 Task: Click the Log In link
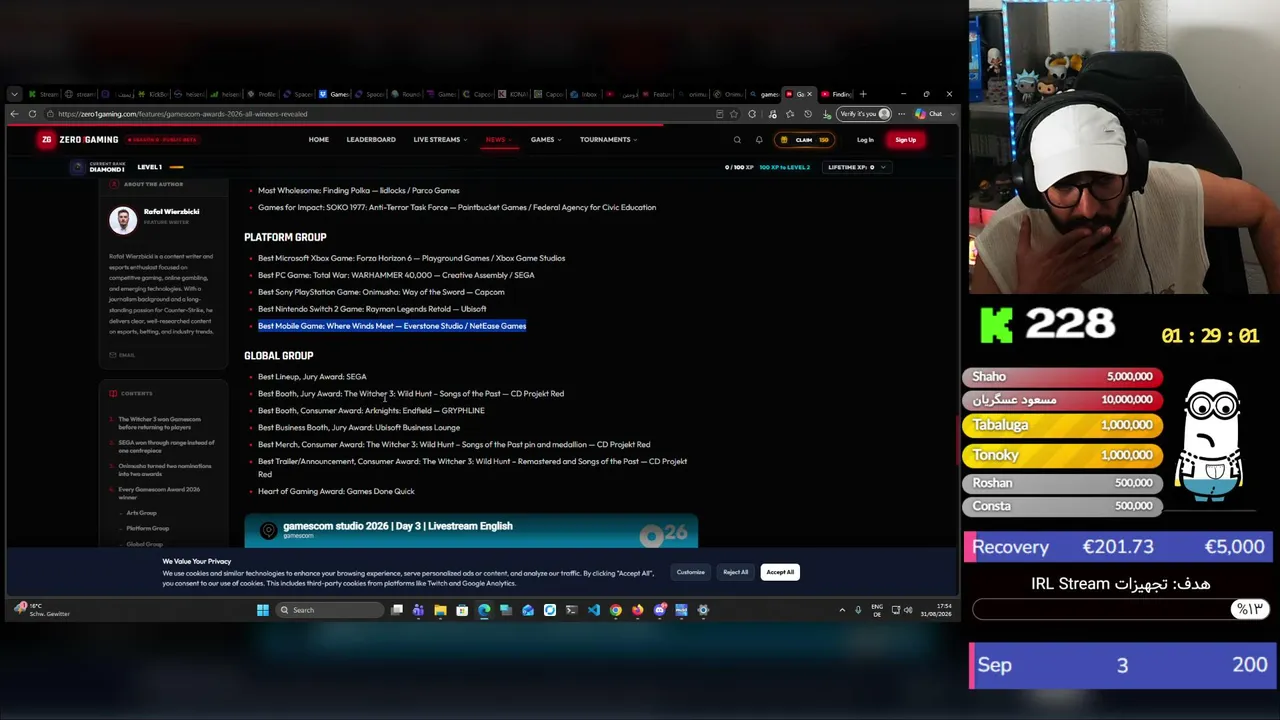tap(865, 140)
